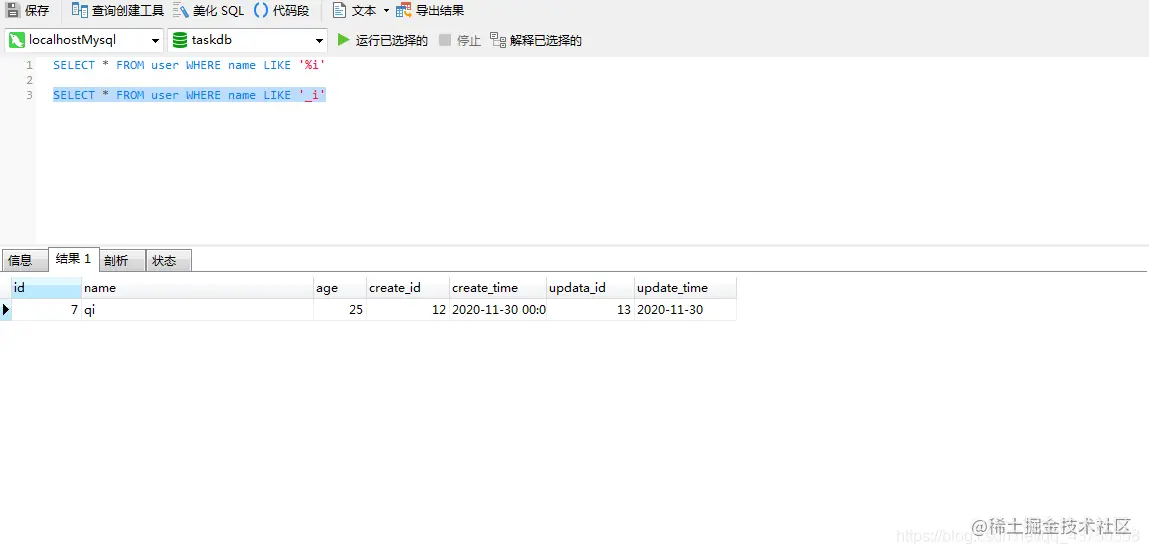Click the create_id column header

pyautogui.click(x=408, y=288)
